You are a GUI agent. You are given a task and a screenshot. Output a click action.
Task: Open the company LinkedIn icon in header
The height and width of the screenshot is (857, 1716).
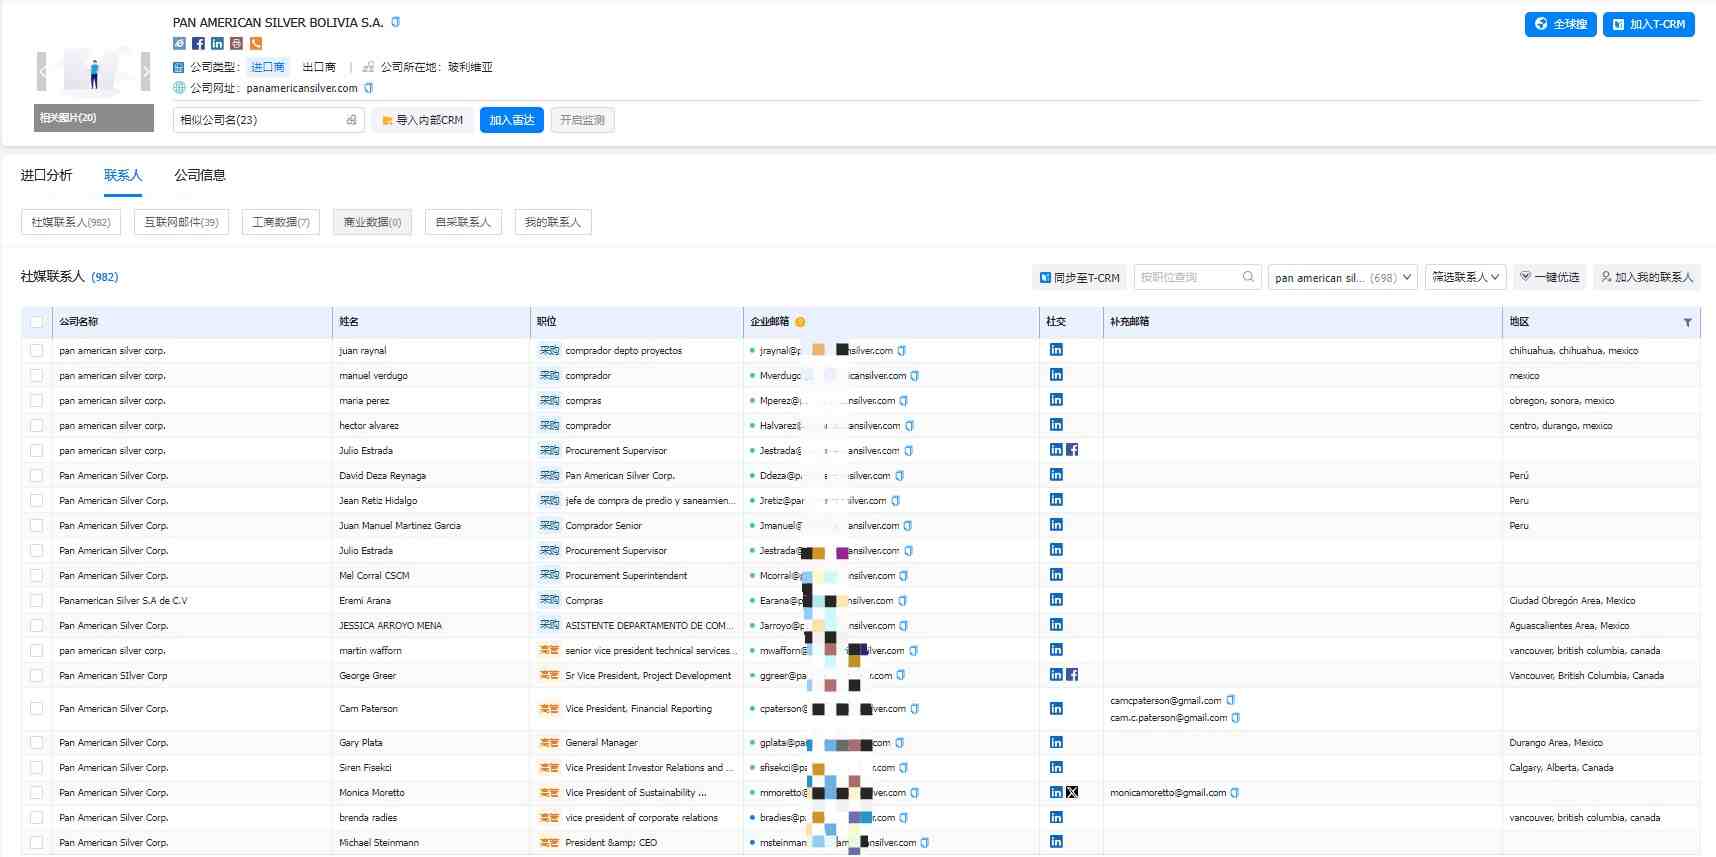pos(217,43)
